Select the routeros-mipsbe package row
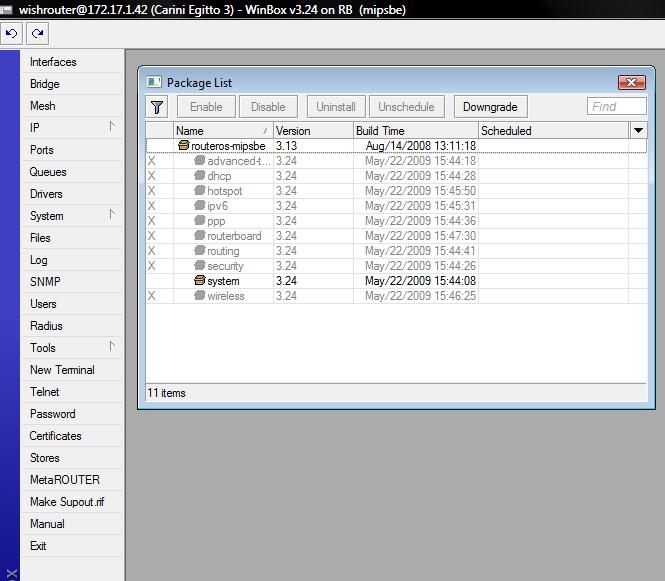This screenshot has width=665, height=581. [397, 145]
